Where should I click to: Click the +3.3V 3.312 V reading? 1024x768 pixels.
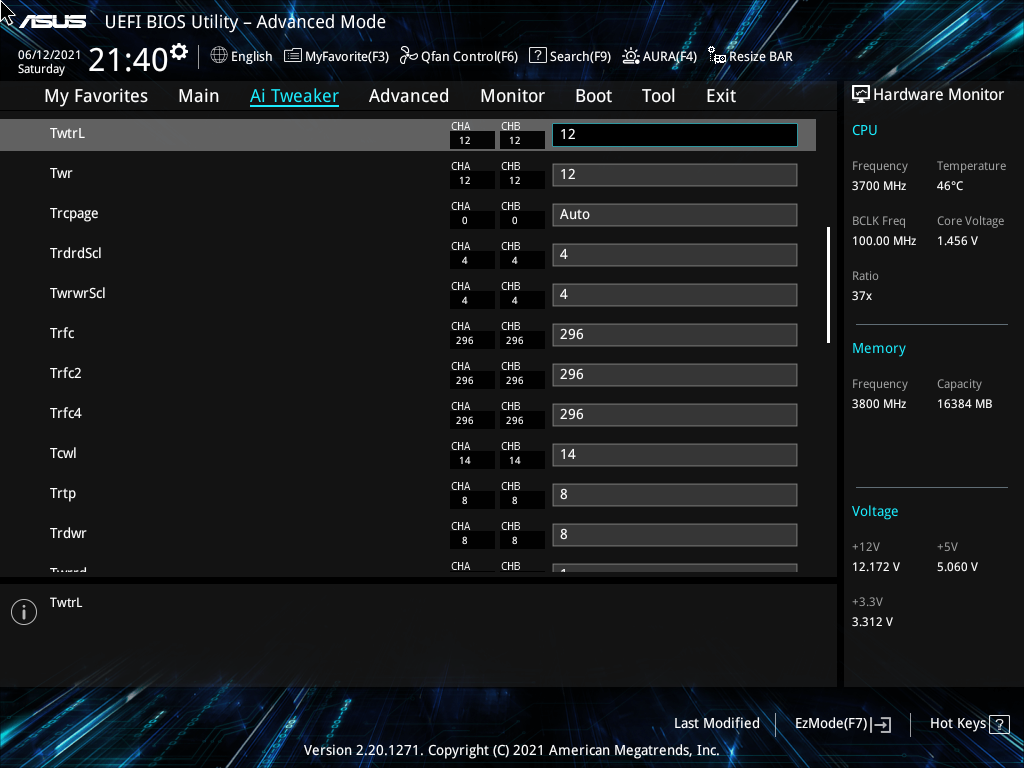click(x=872, y=622)
